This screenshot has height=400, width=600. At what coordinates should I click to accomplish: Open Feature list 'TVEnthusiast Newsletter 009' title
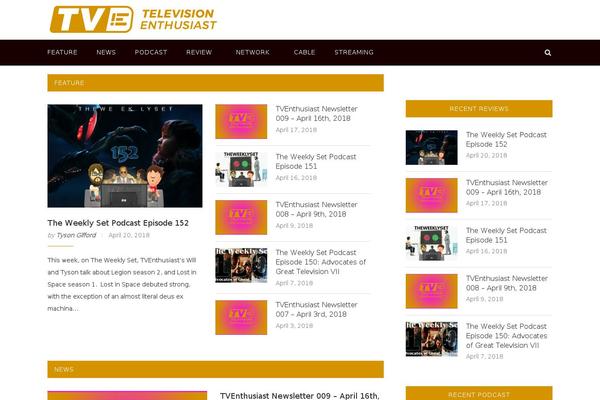coord(316,113)
